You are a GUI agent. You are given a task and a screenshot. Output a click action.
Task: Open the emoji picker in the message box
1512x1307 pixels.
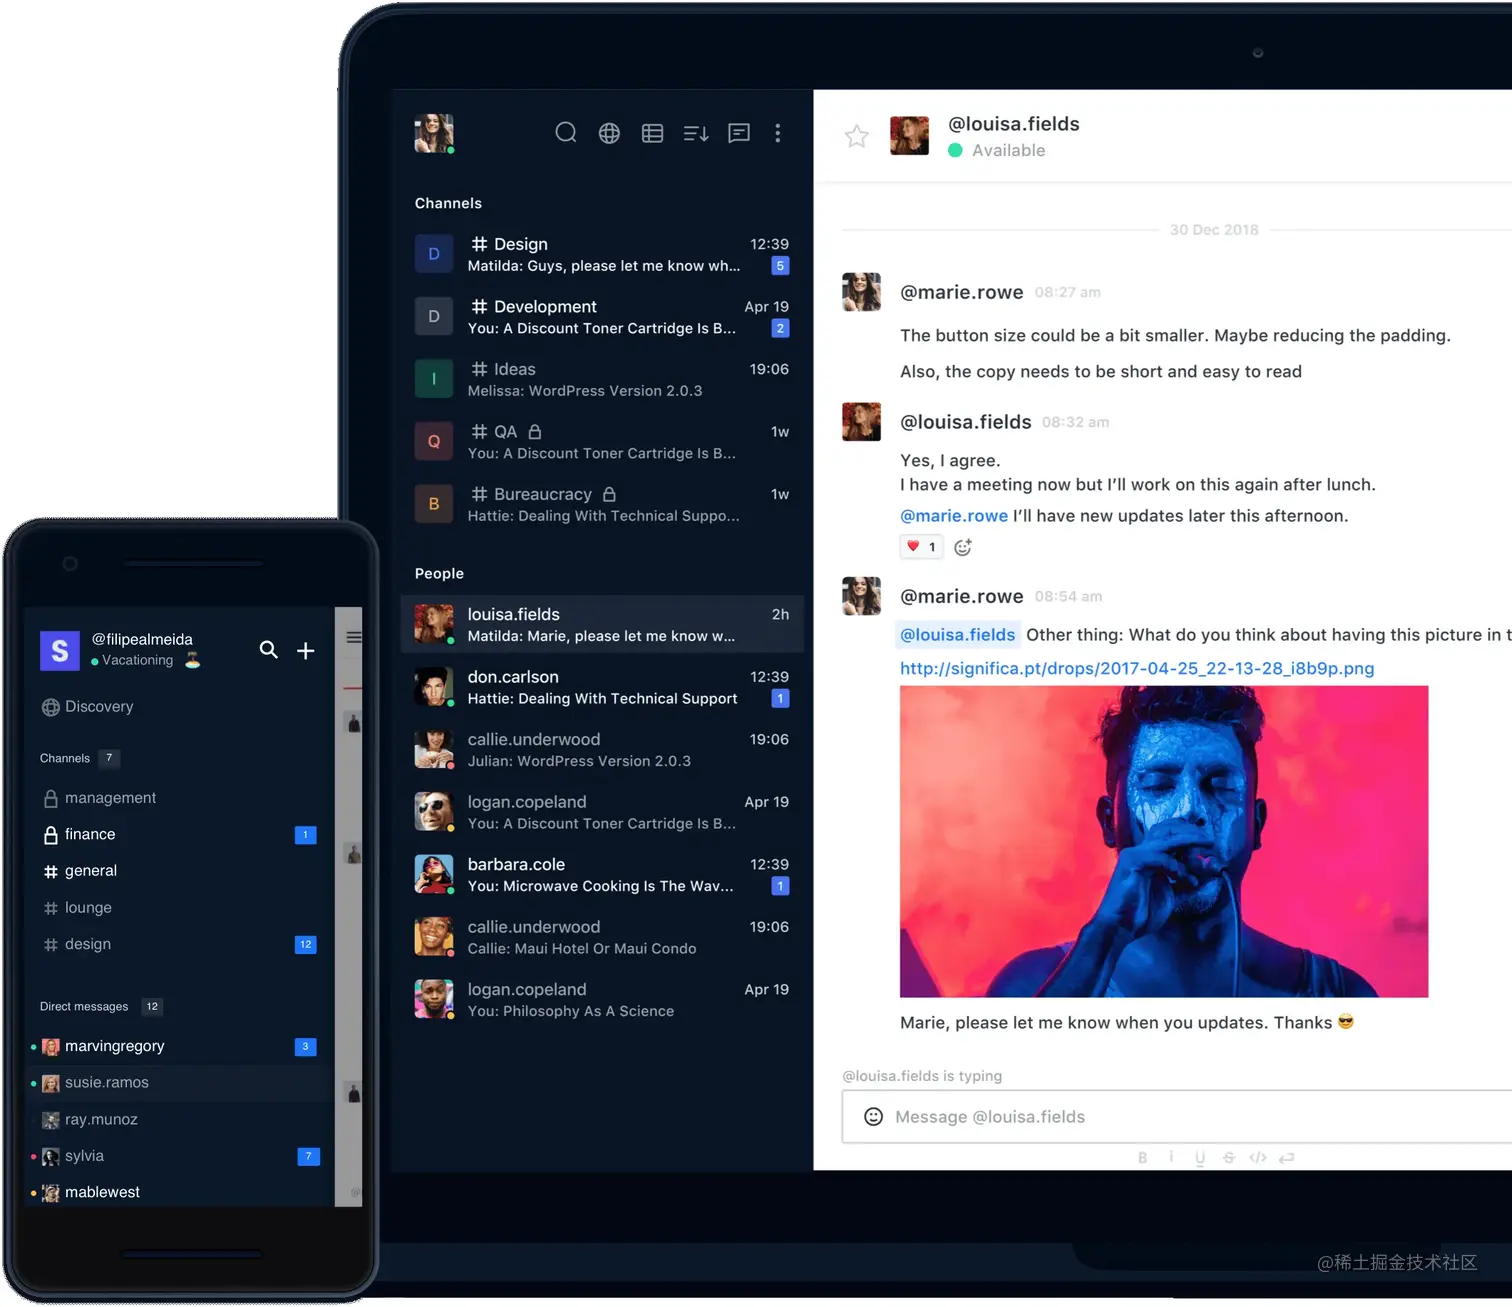(873, 1116)
